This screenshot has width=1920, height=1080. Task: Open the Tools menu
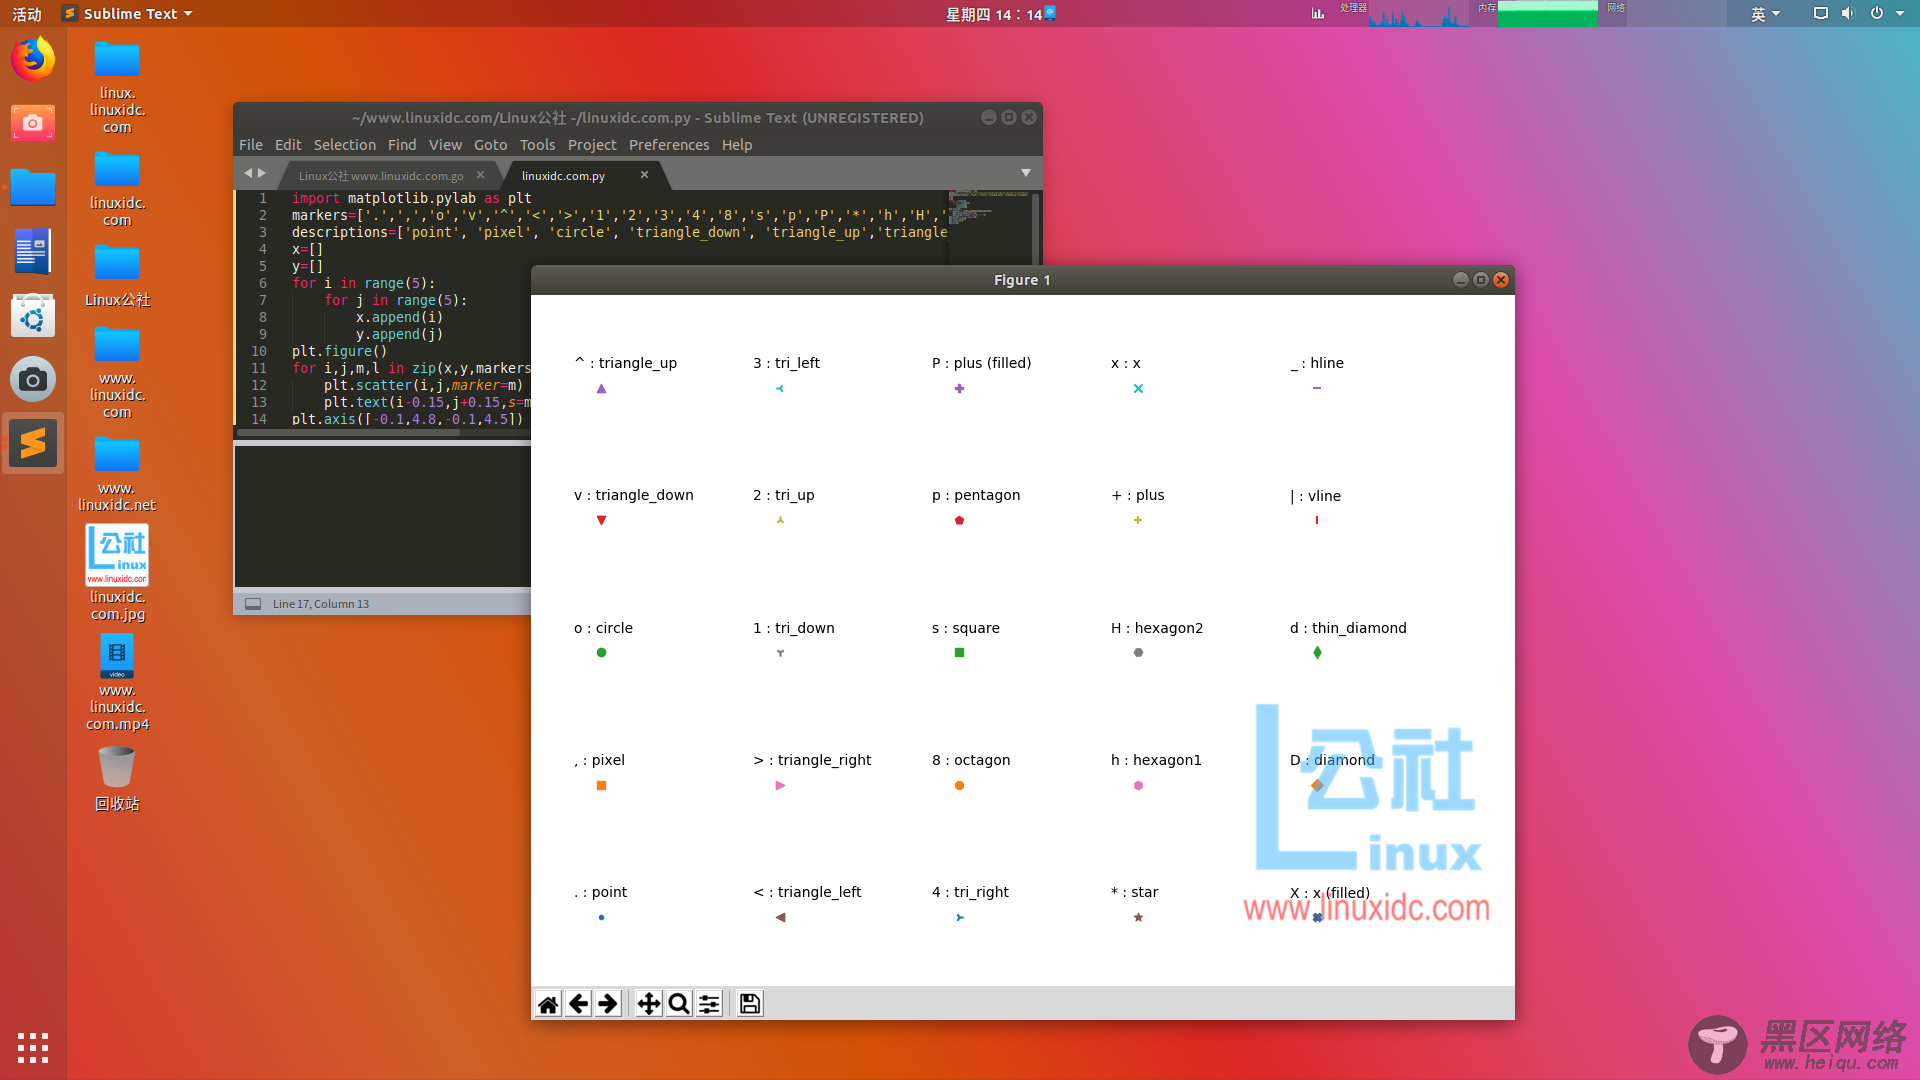(537, 145)
